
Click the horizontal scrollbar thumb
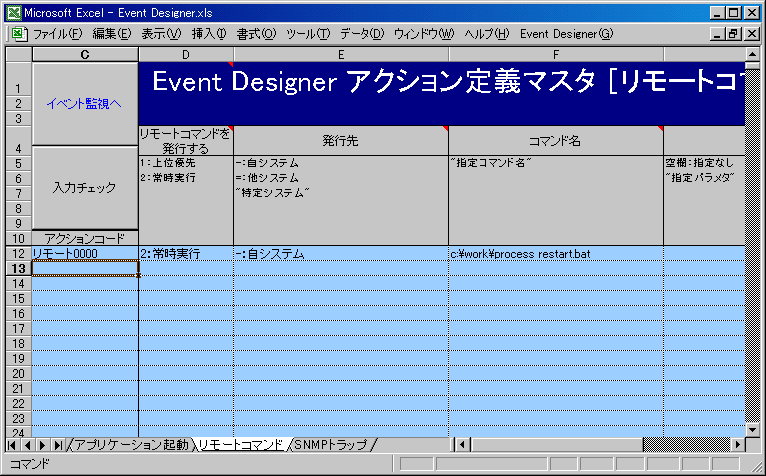(x=556, y=445)
